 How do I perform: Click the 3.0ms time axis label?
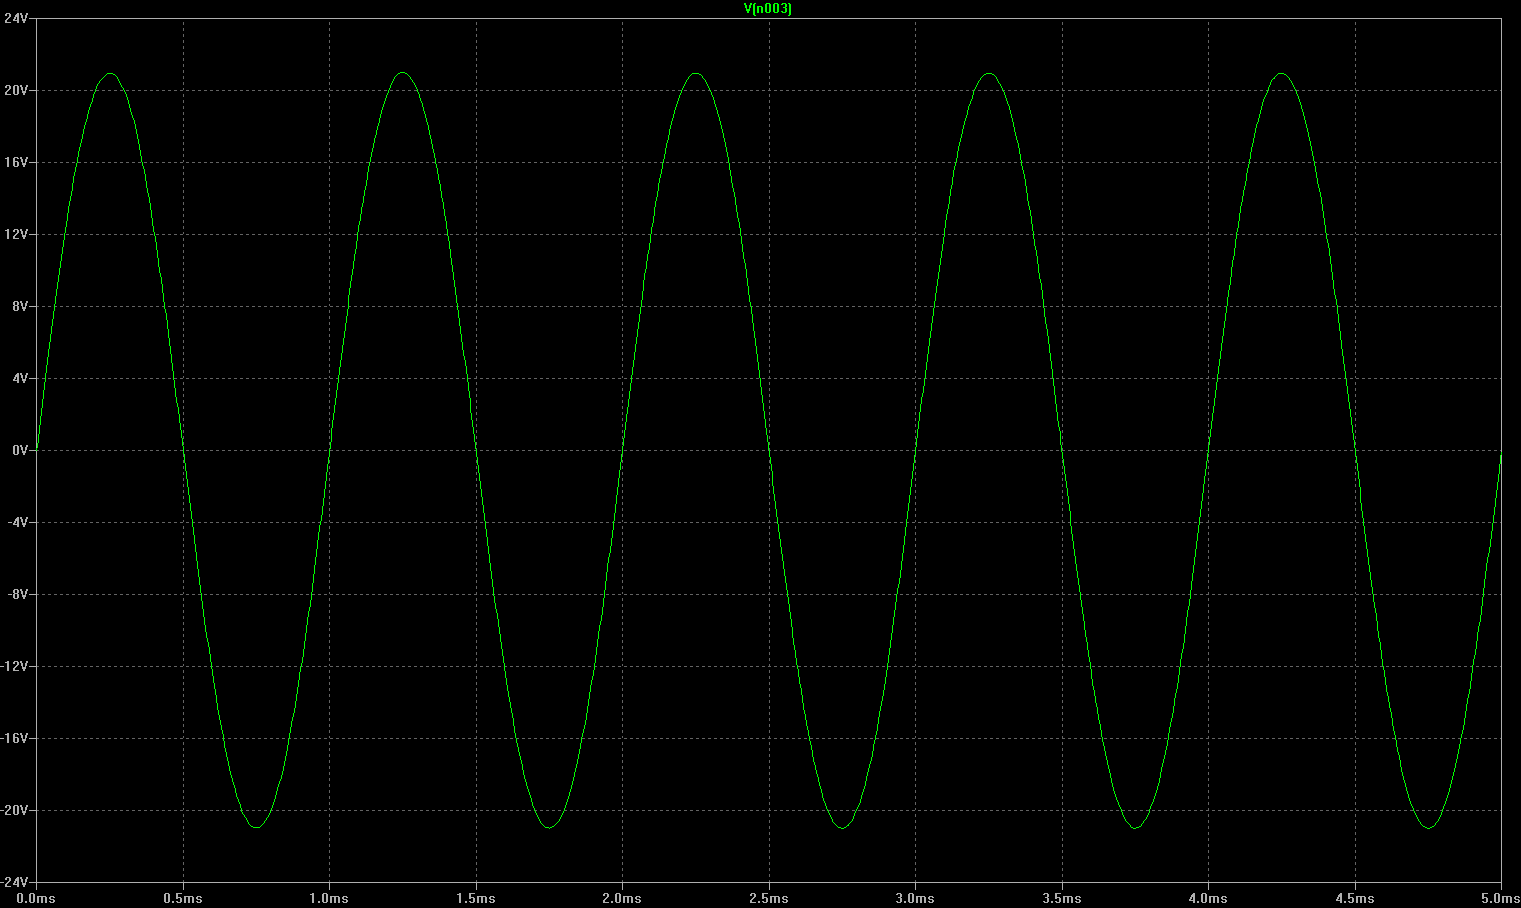coord(915,899)
